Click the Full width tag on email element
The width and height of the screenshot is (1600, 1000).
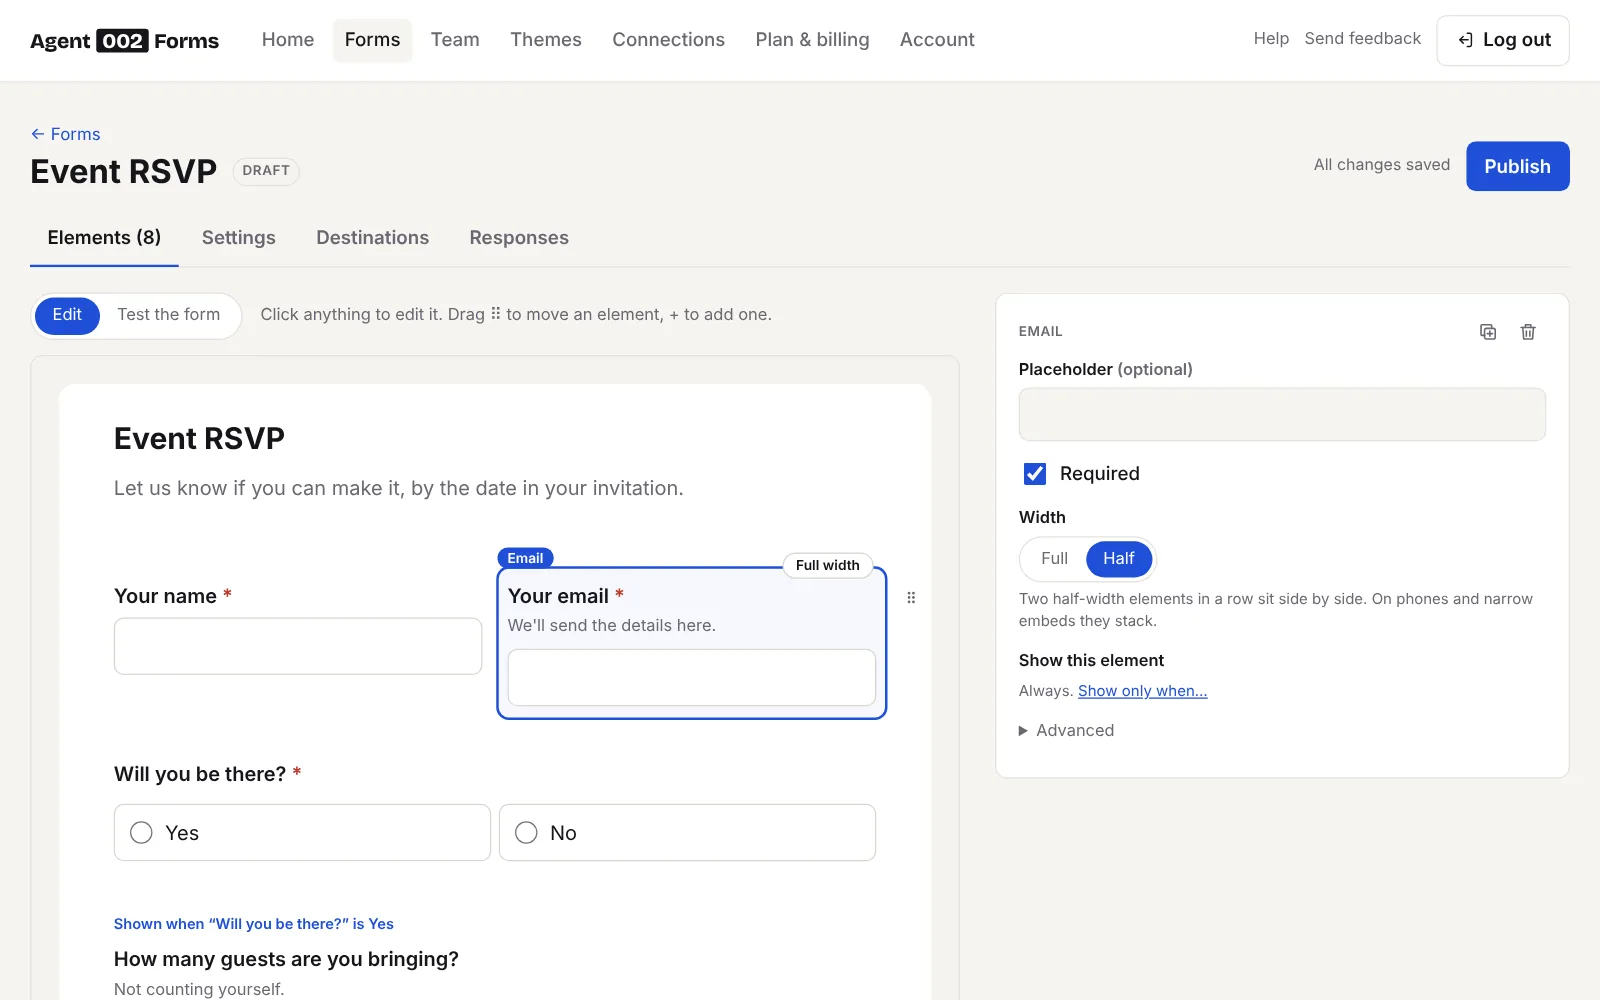click(x=827, y=565)
